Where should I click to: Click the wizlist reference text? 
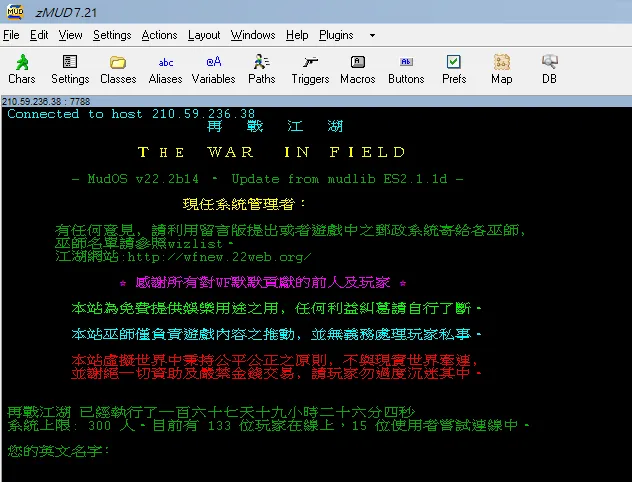[x=195, y=244]
